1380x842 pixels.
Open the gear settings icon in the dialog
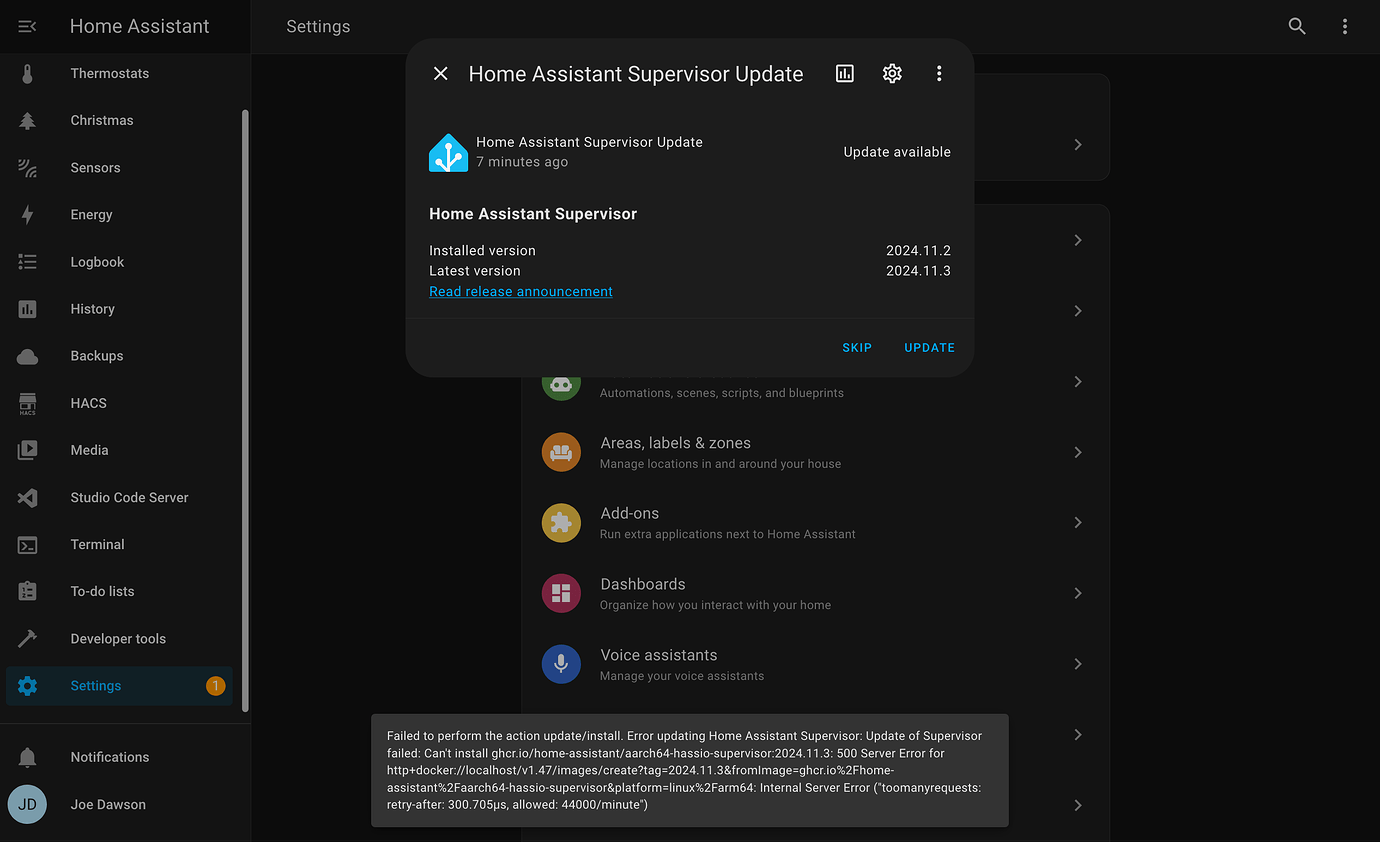(892, 73)
